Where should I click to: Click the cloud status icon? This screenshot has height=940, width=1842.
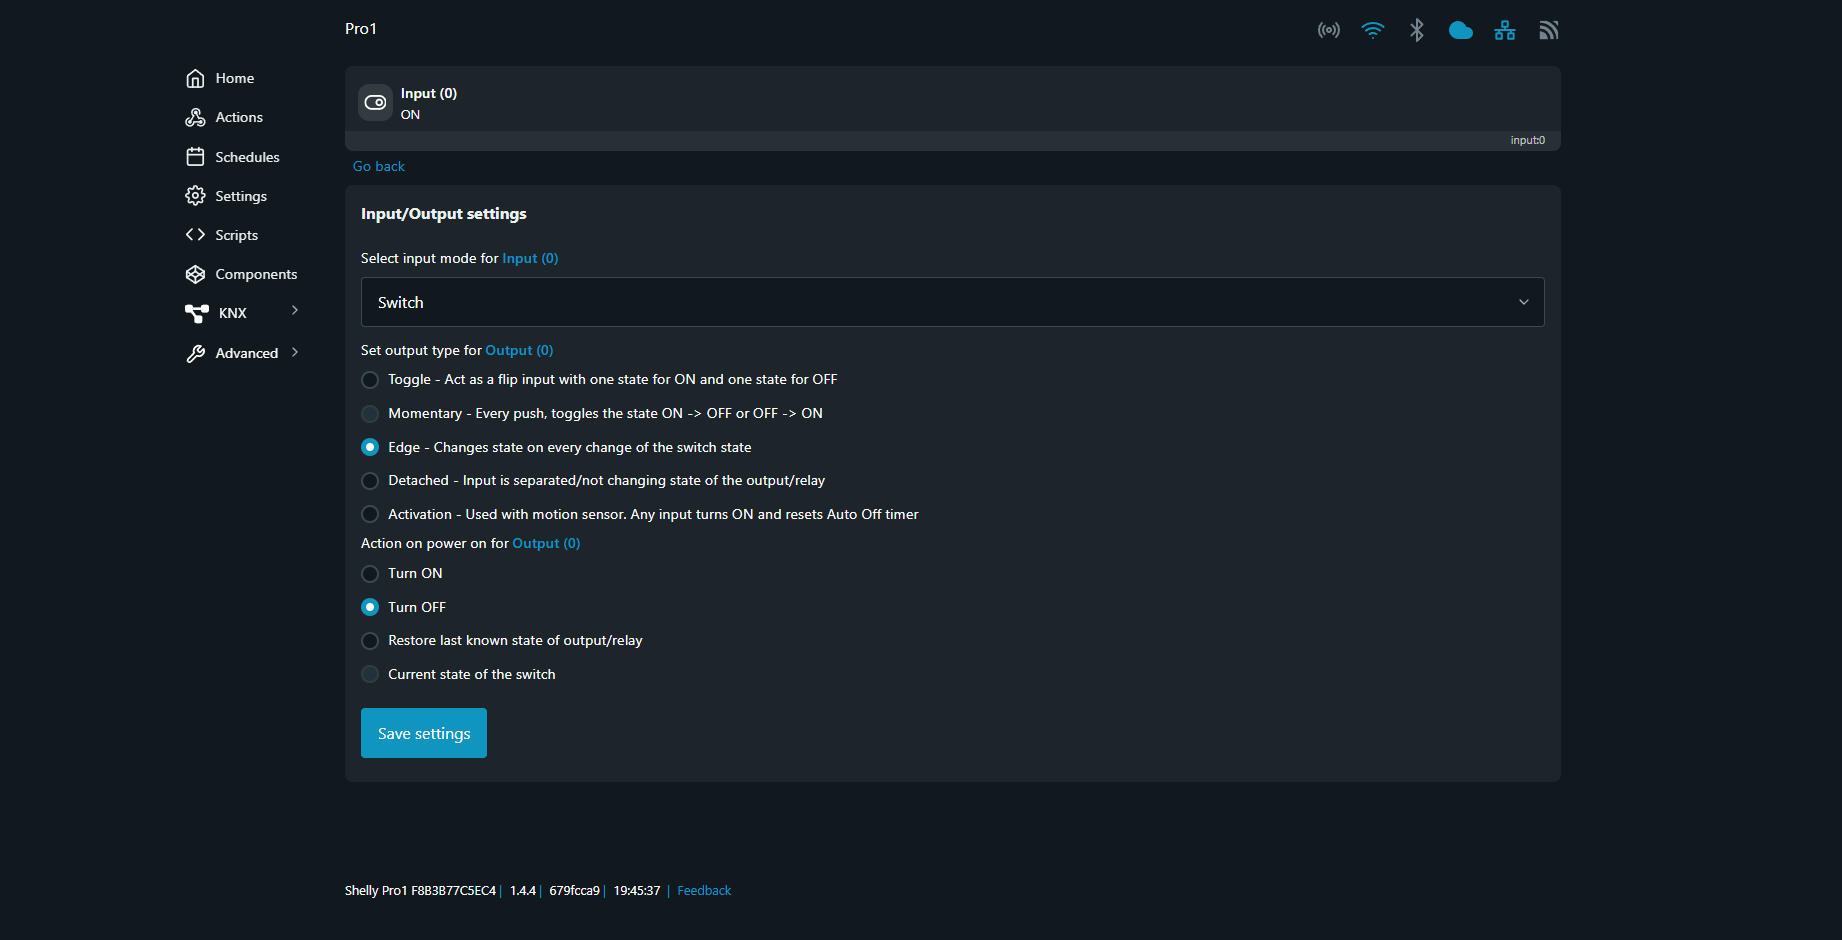point(1461,30)
